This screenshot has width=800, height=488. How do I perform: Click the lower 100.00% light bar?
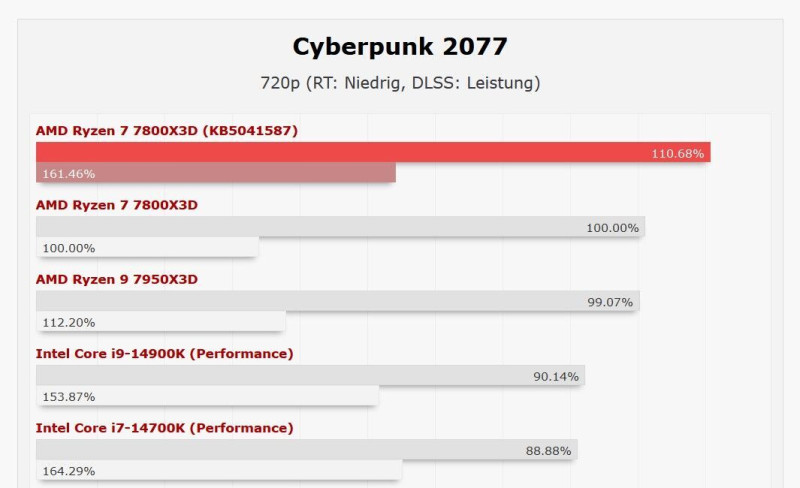point(147,247)
